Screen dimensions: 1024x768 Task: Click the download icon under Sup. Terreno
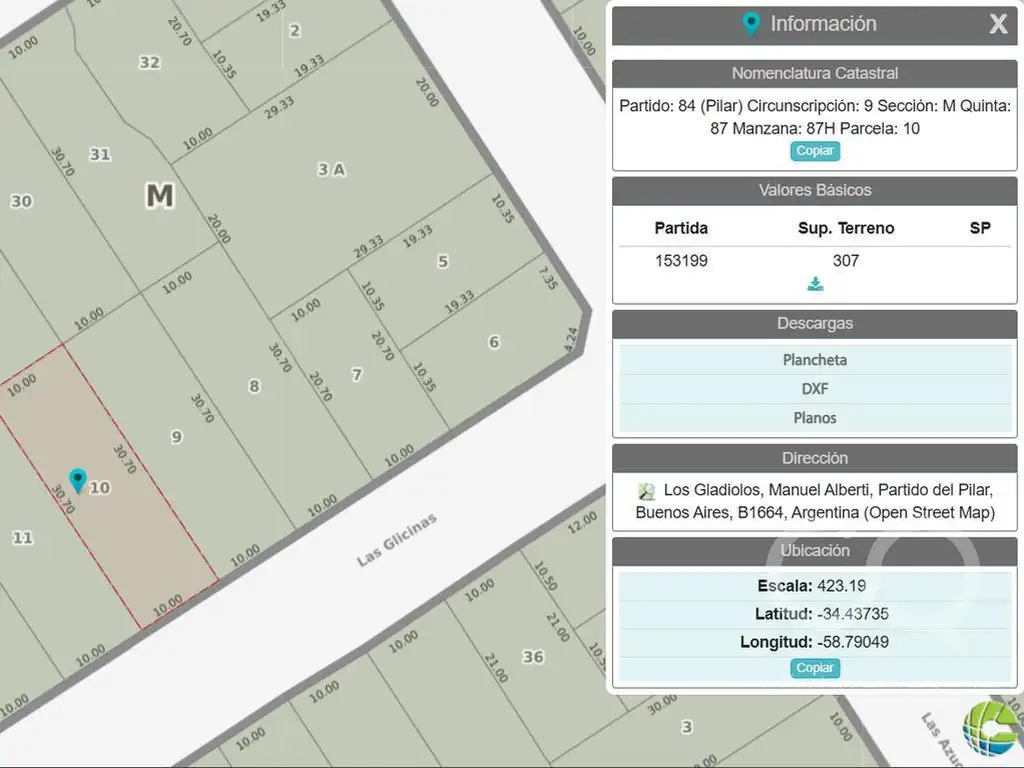pyautogui.click(x=815, y=284)
